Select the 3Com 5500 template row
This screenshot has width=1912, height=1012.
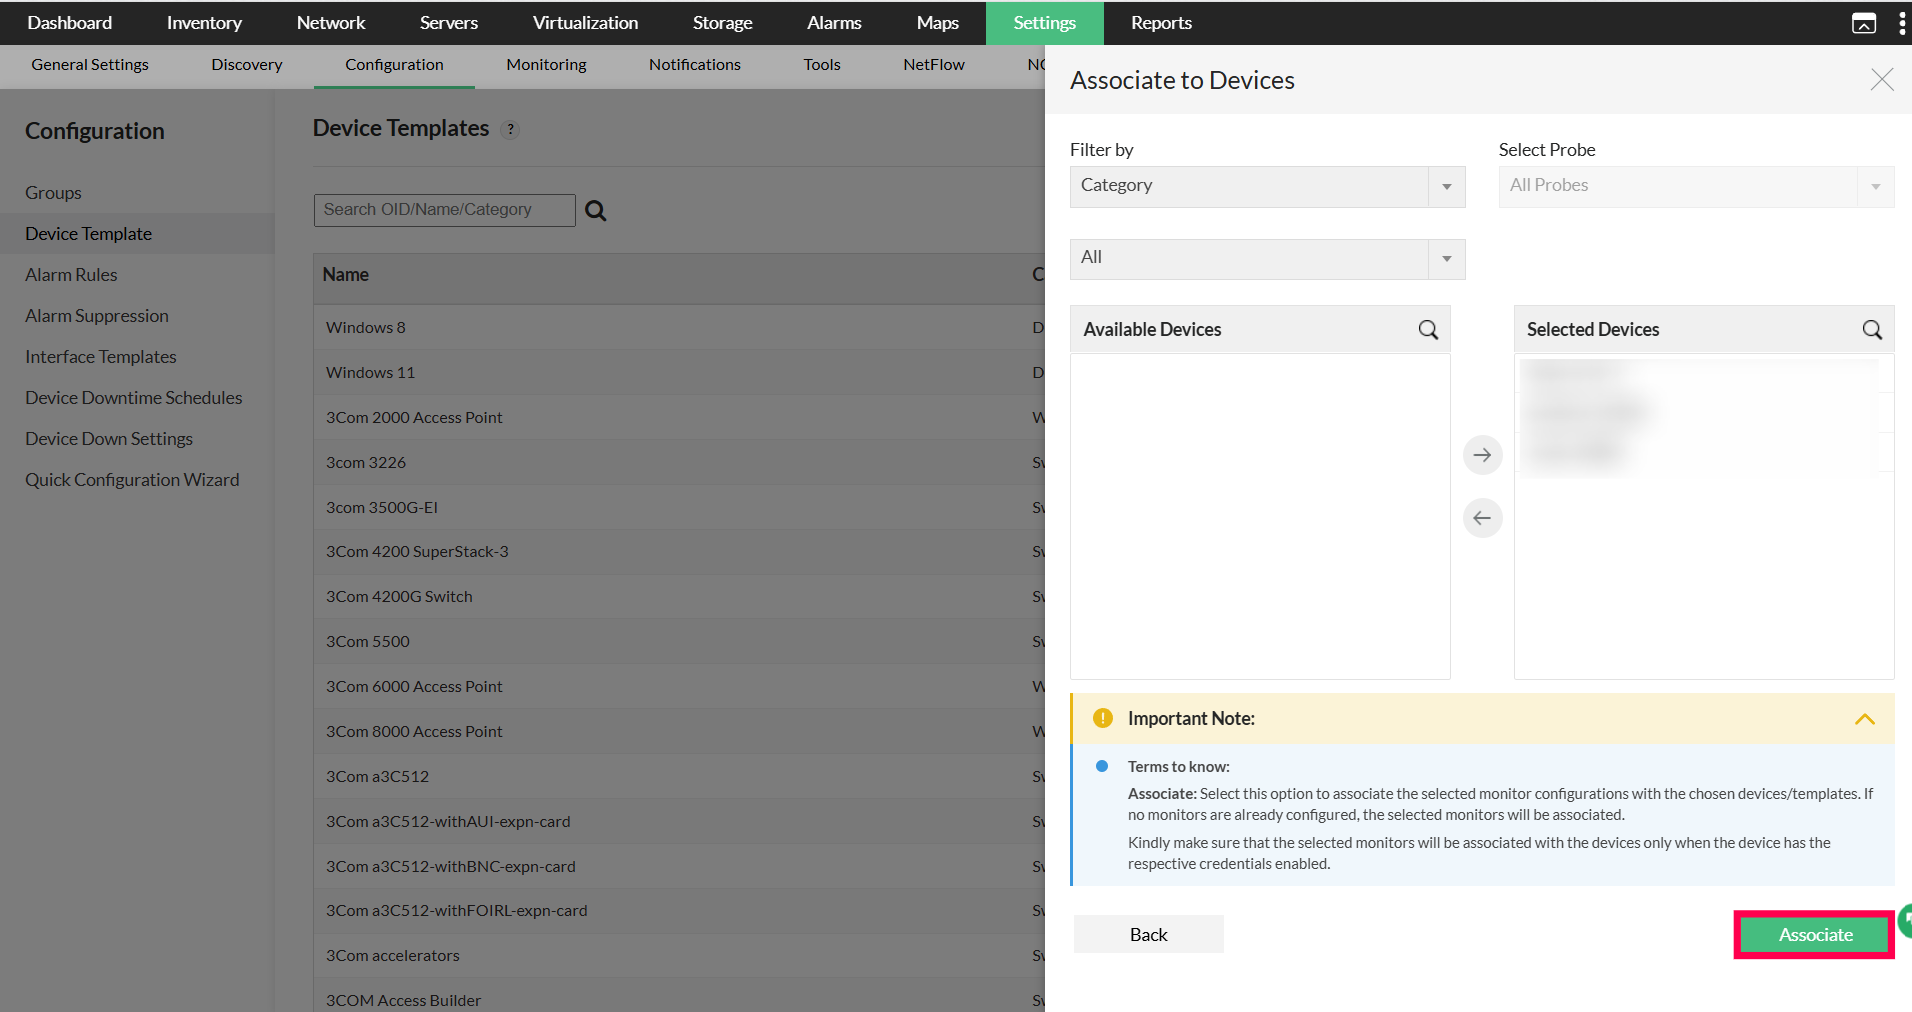679,641
